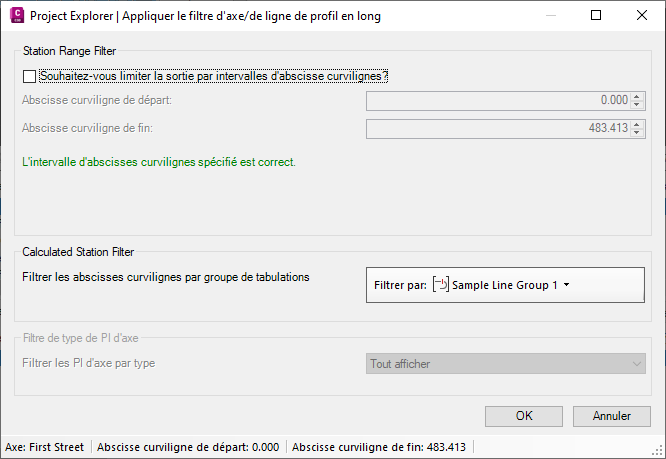Minimize the Project Explorer dialog
666x459 pixels.
tap(550, 16)
